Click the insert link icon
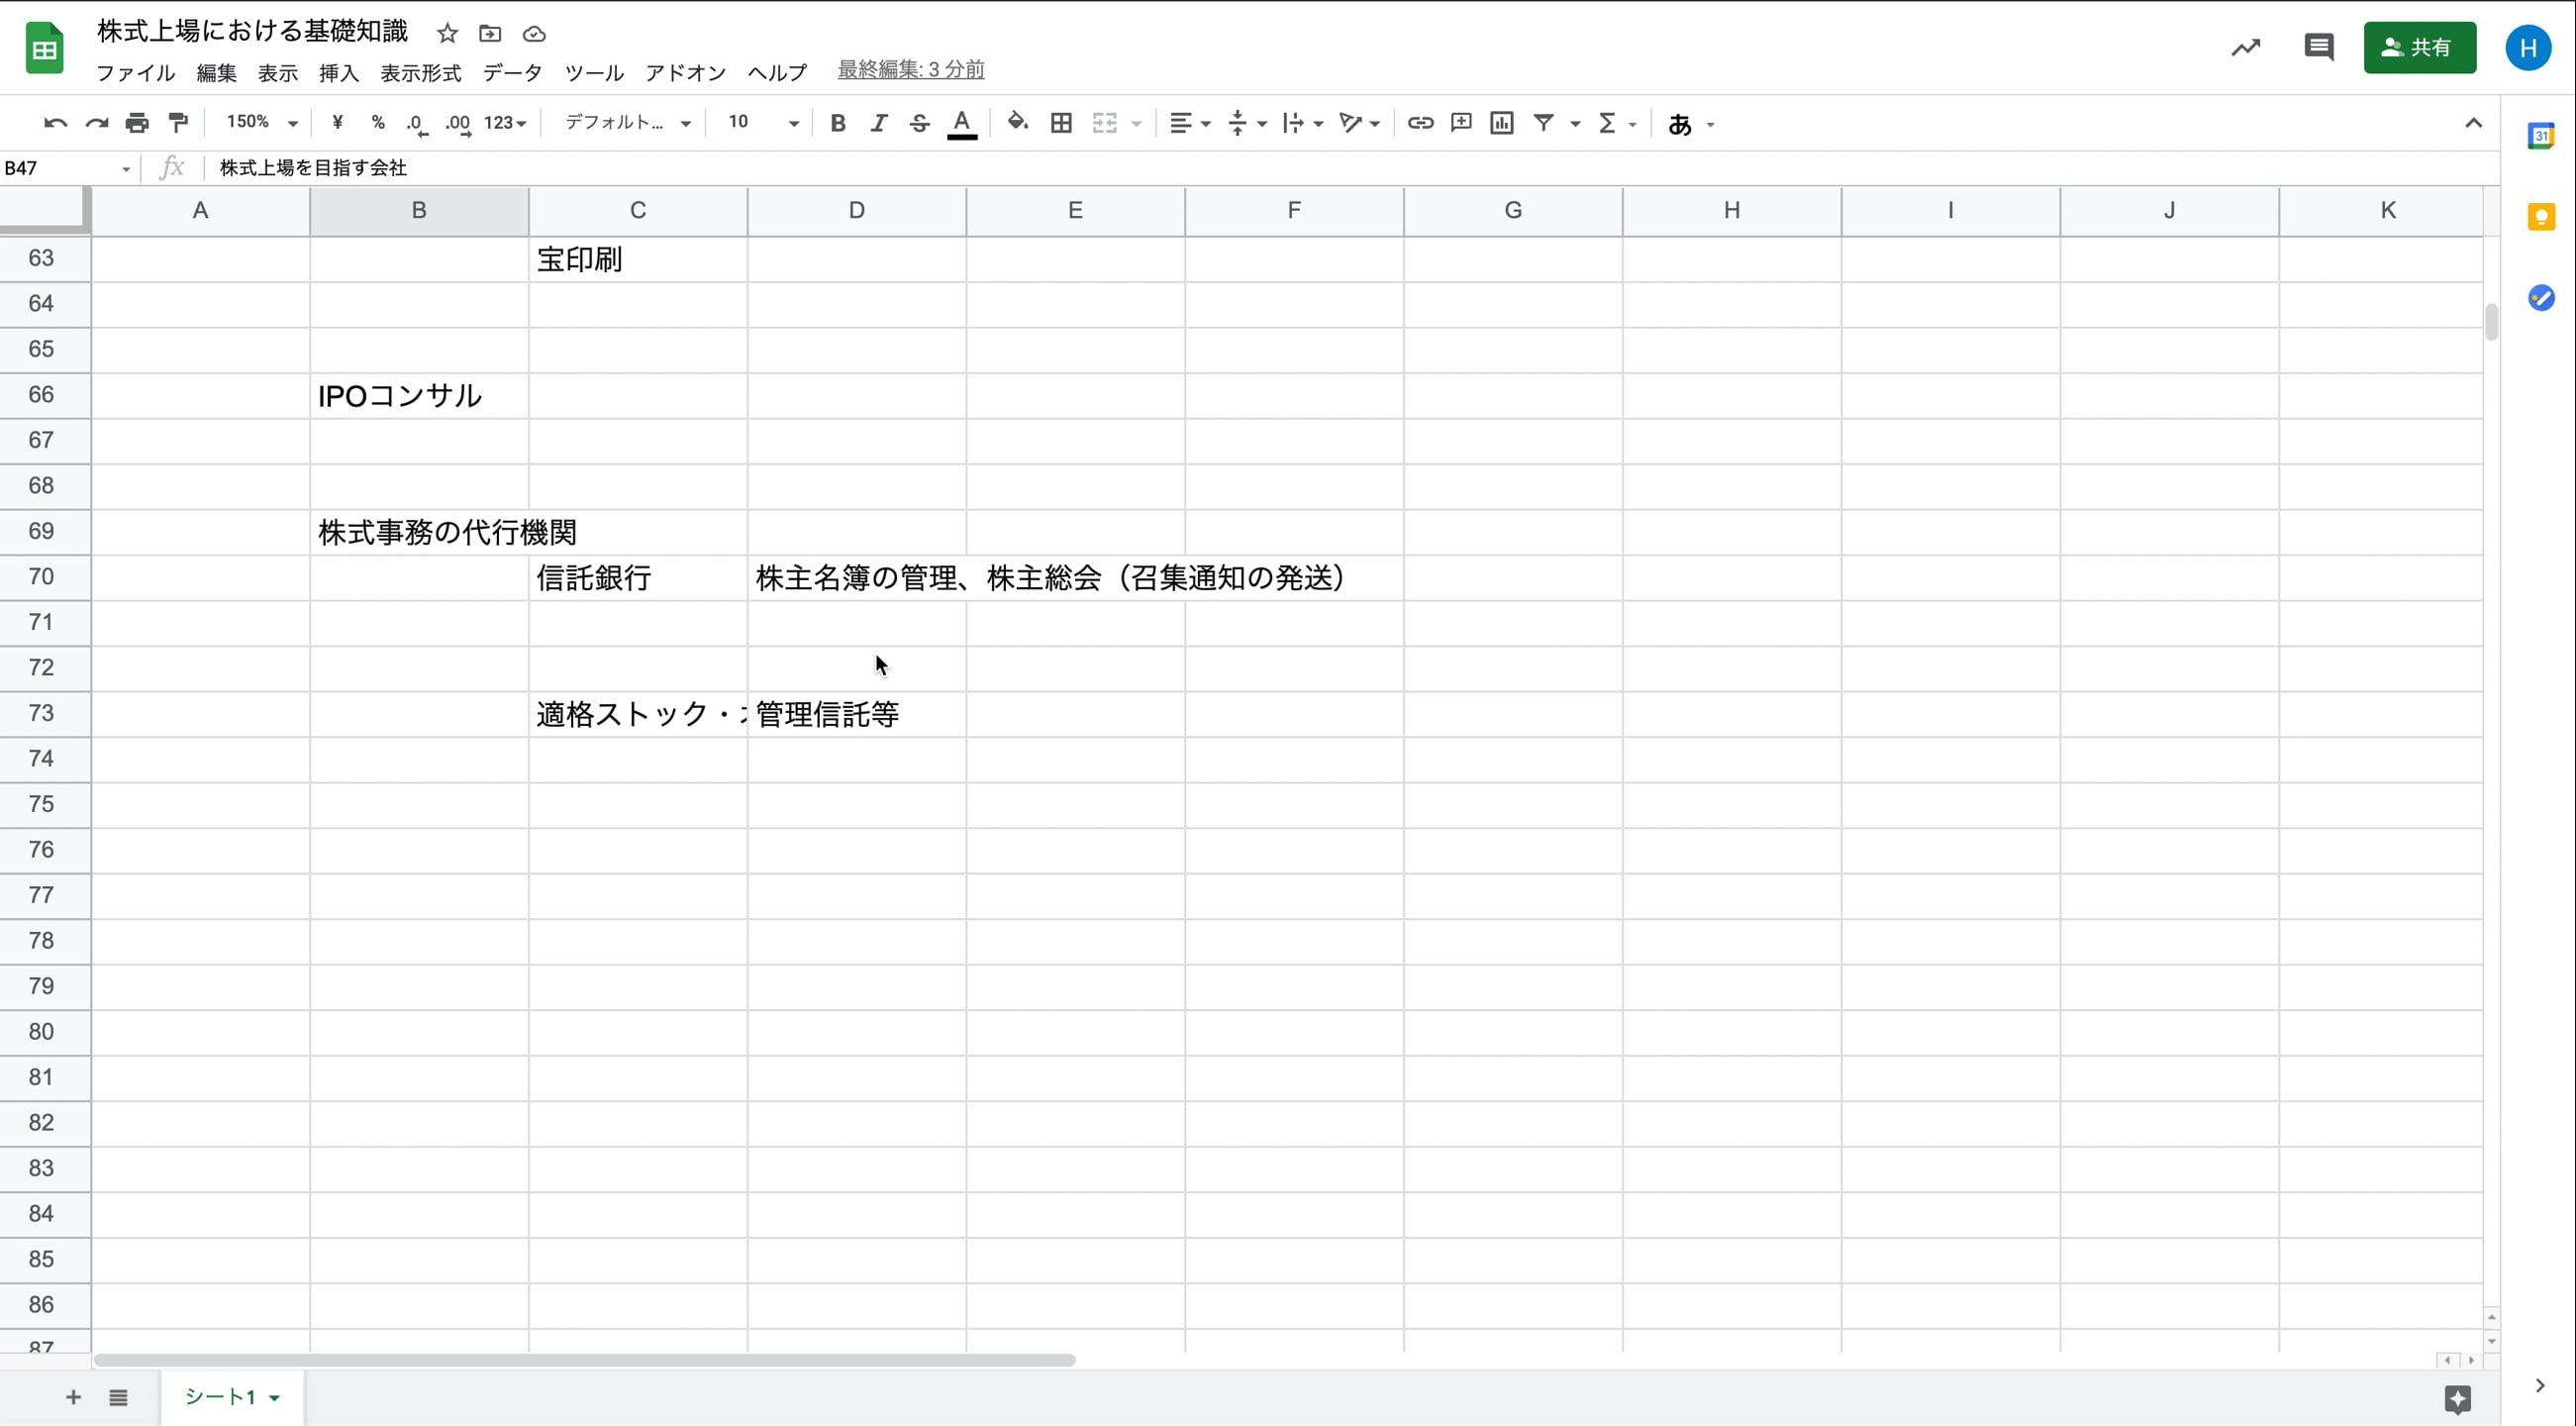2576x1426 pixels. coord(1420,123)
